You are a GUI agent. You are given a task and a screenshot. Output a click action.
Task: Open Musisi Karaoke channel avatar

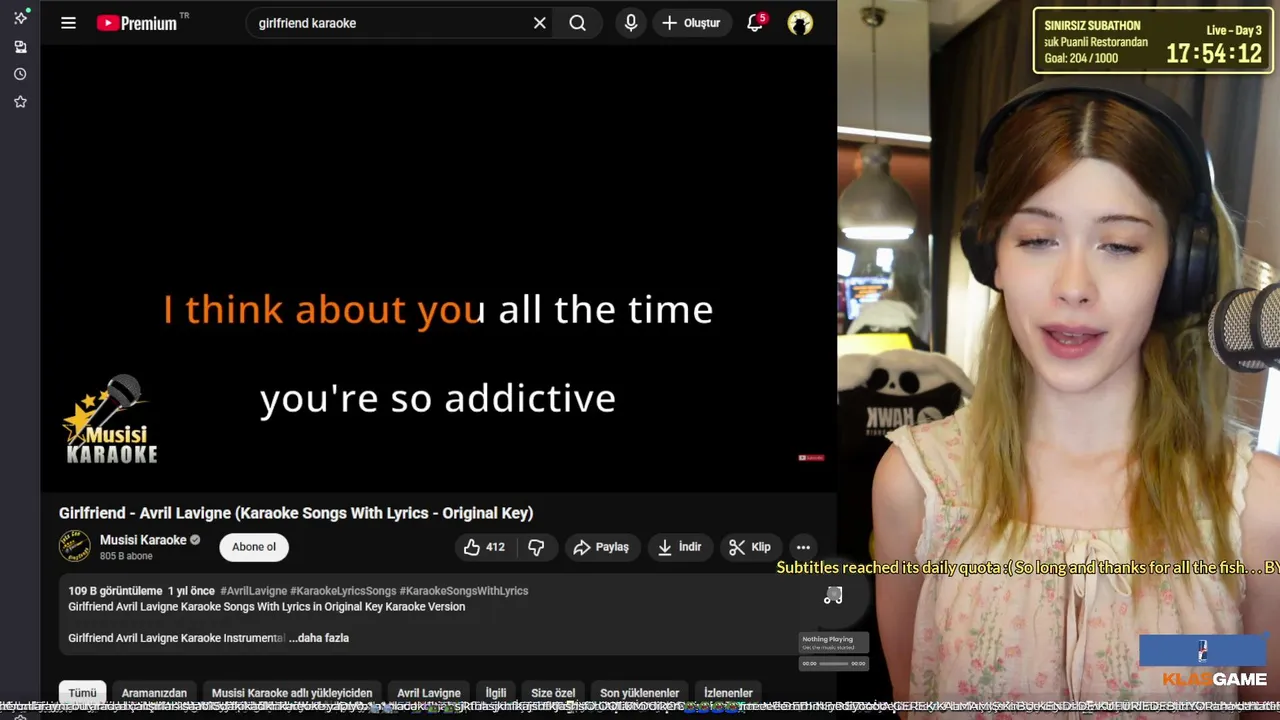tap(75, 547)
